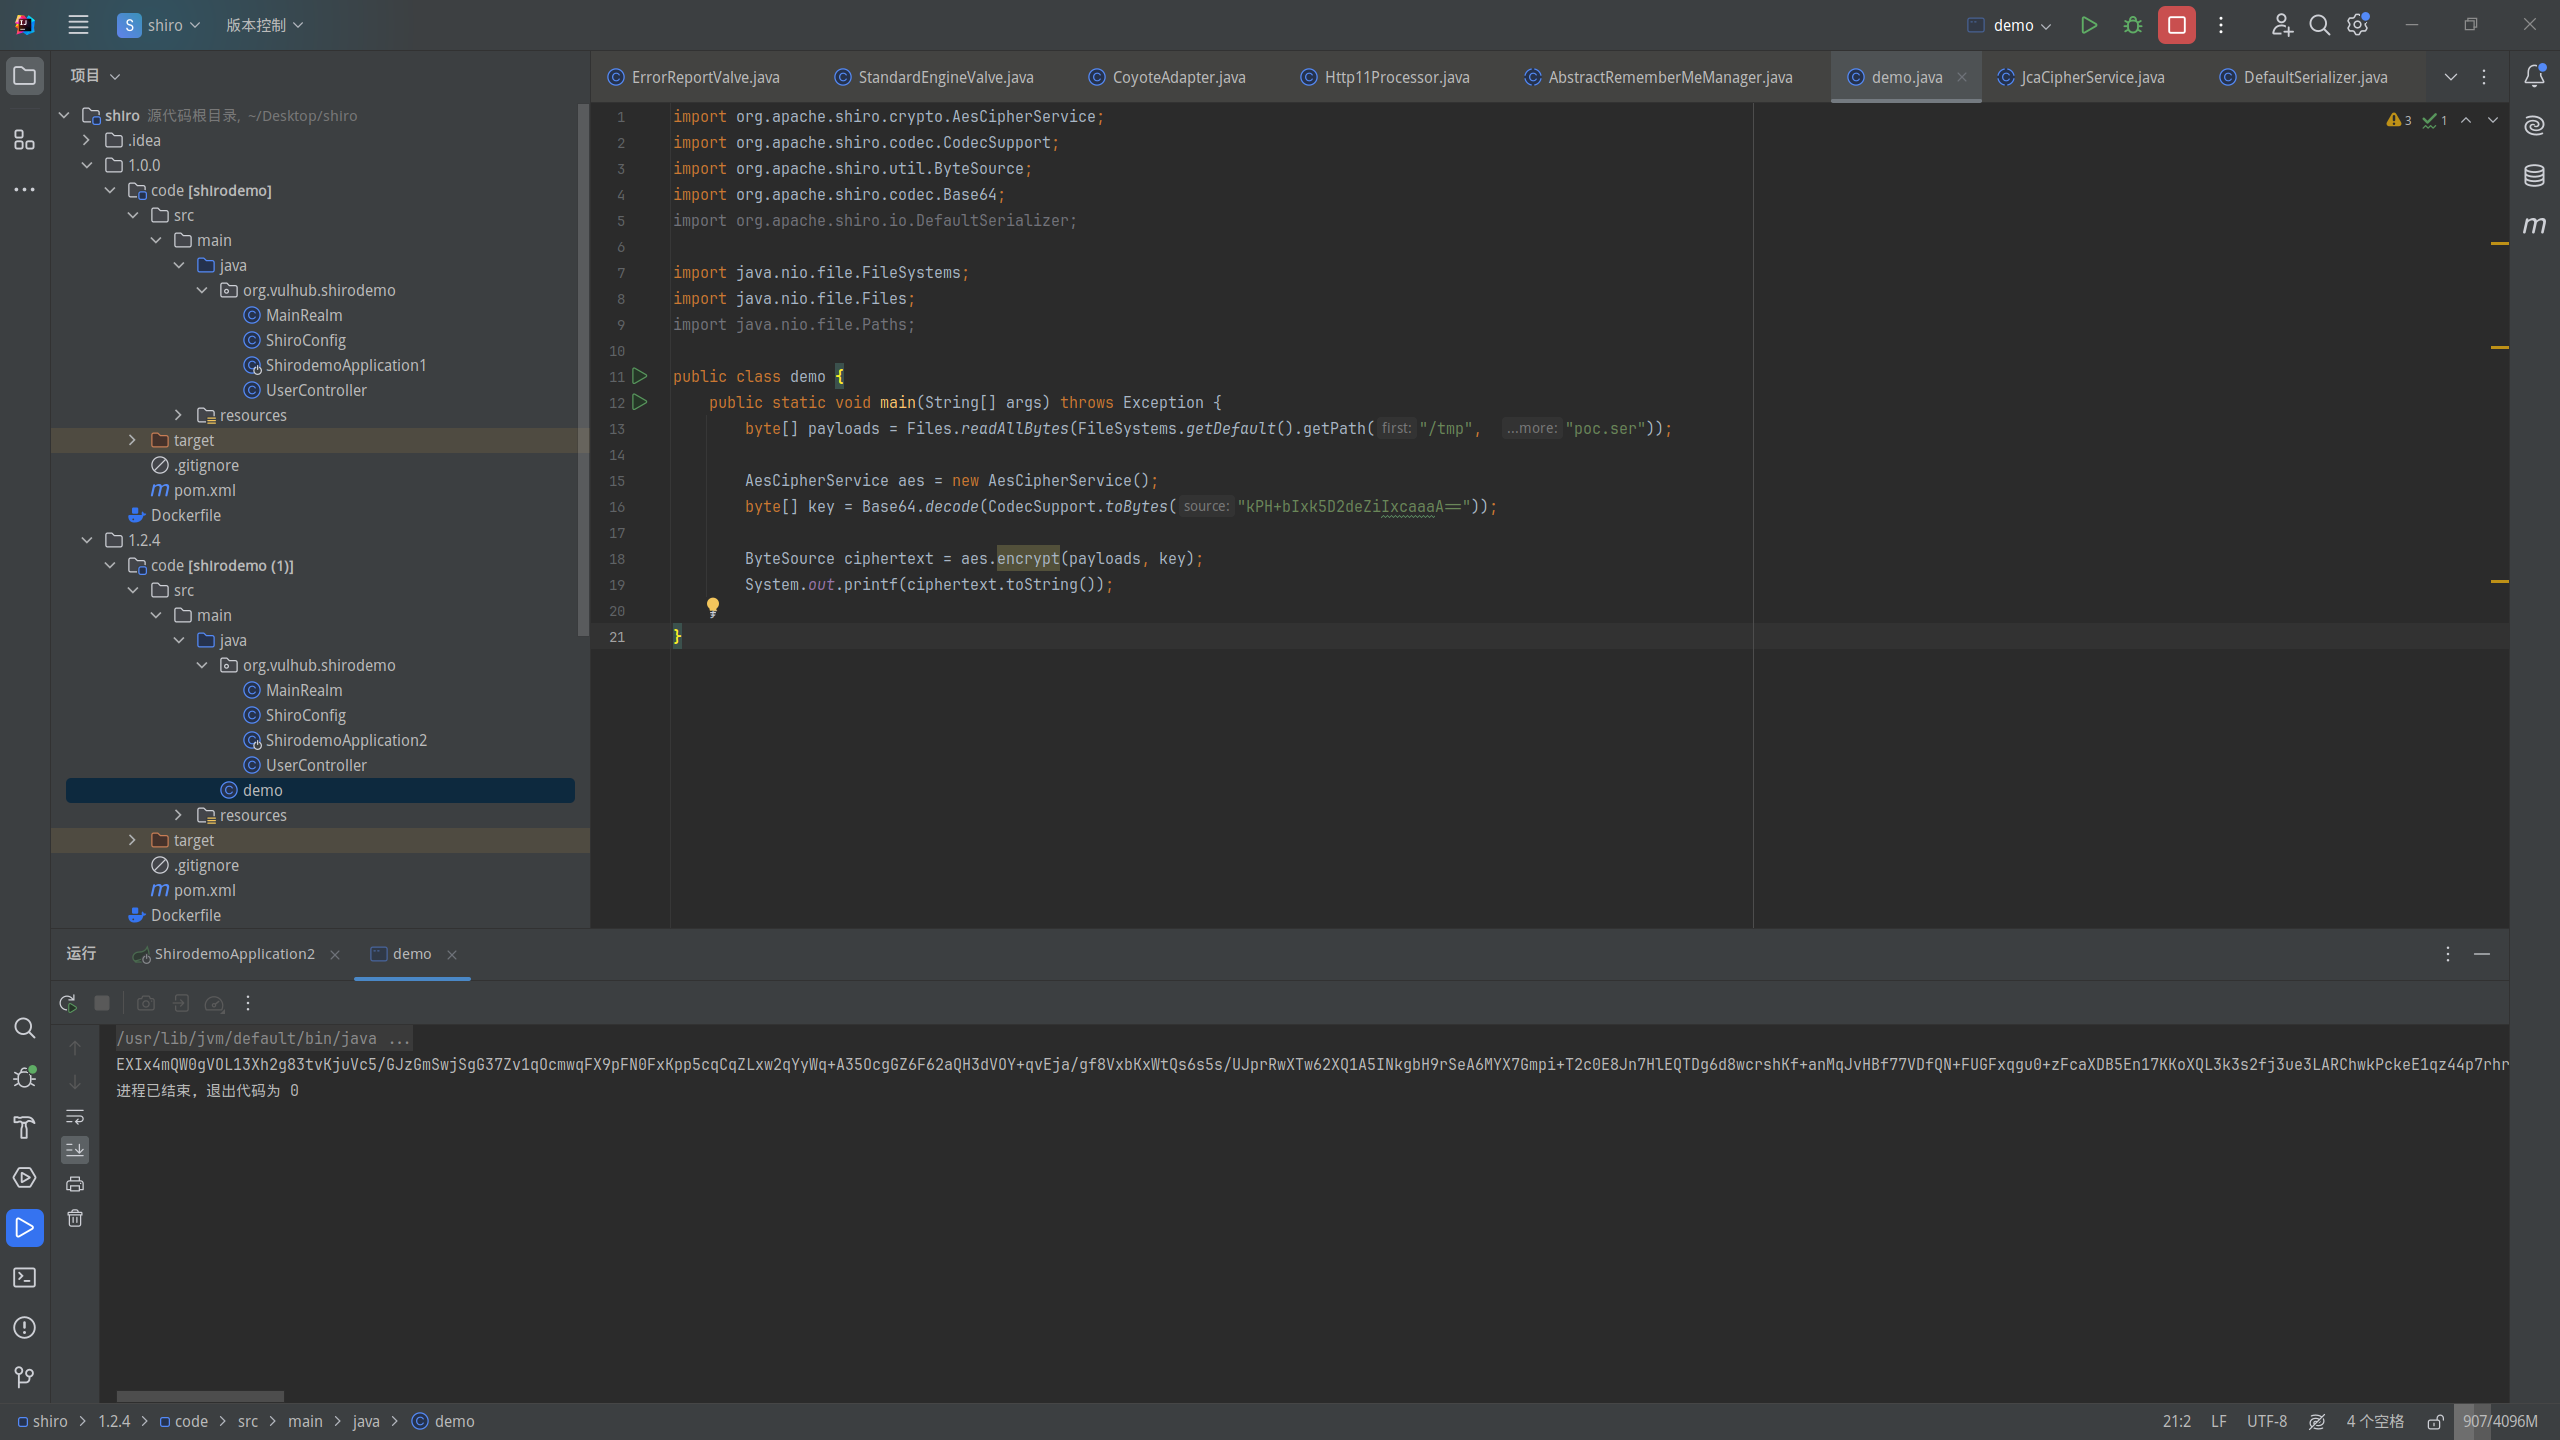Viewport: 2560px width, 1440px height.
Task: Click the memory indicator 907/4096M
Action: click(2500, 1422)
